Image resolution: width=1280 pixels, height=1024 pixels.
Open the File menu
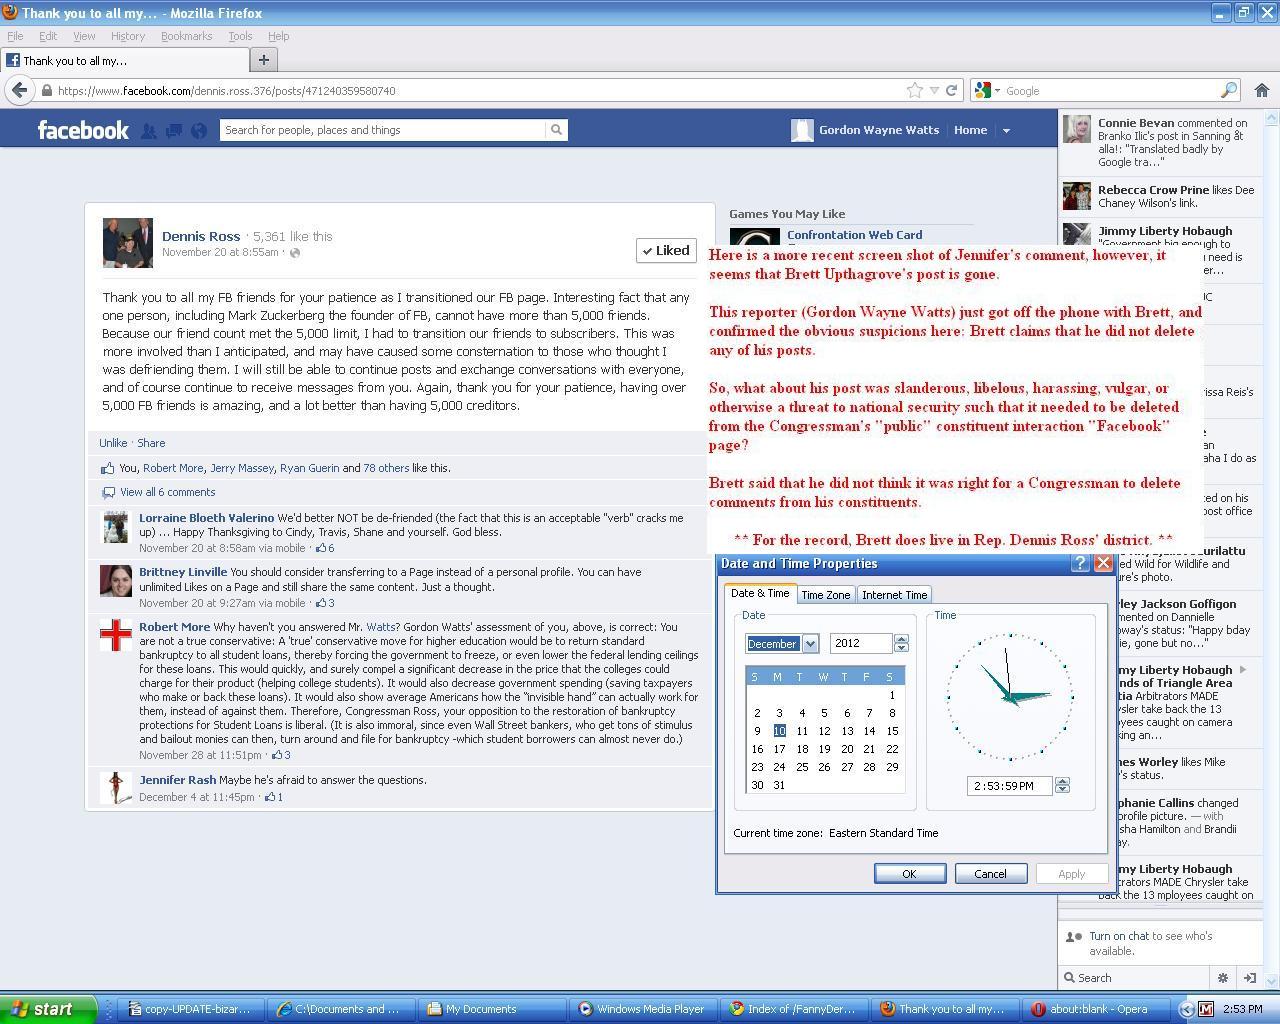pos(15,36)
